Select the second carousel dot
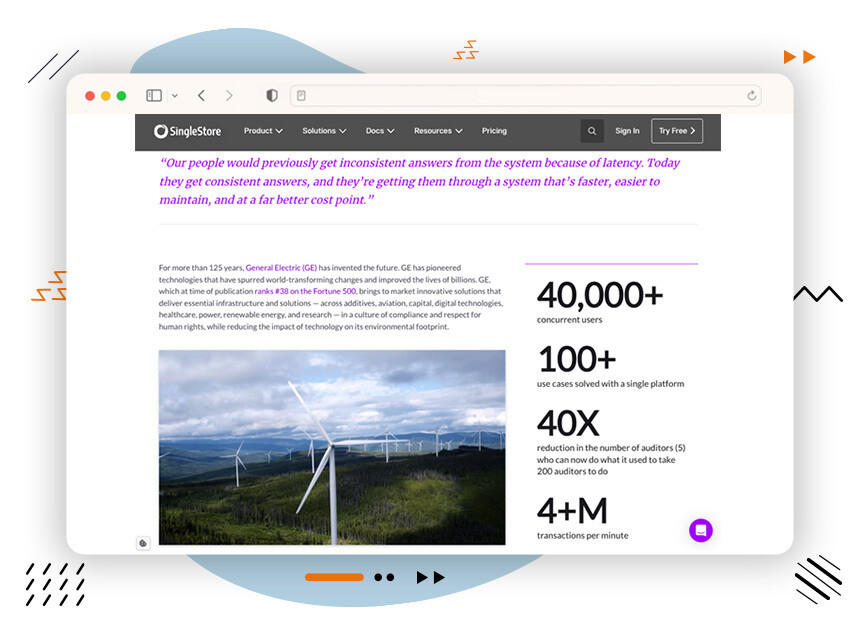This screenshot has height=628, width=860. (x=391, y=577)
